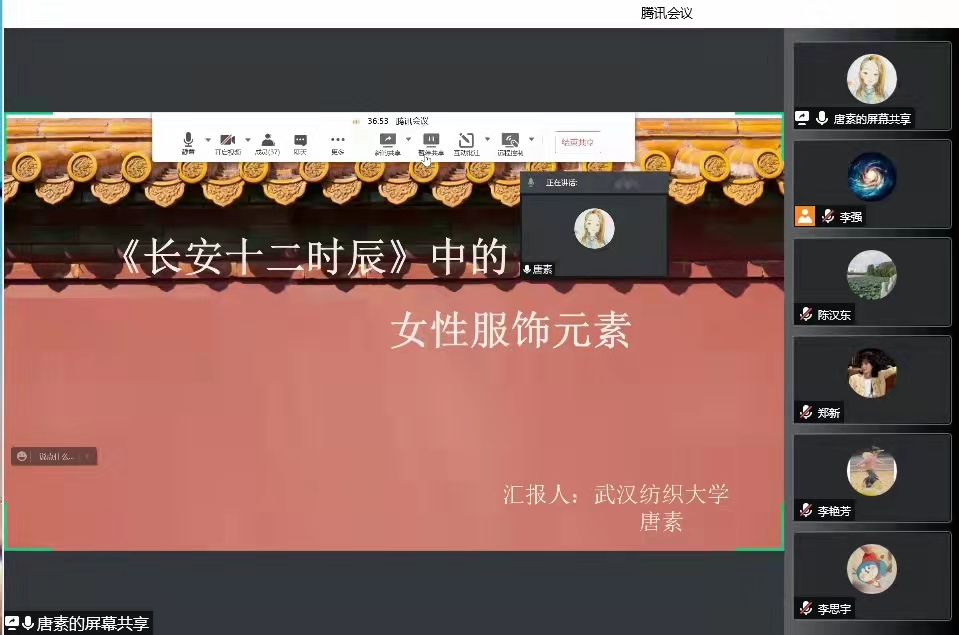The width and height of the screenshot is (959, 635).
Task: Turn on video with the camera icon
Action: pos(227,142)
